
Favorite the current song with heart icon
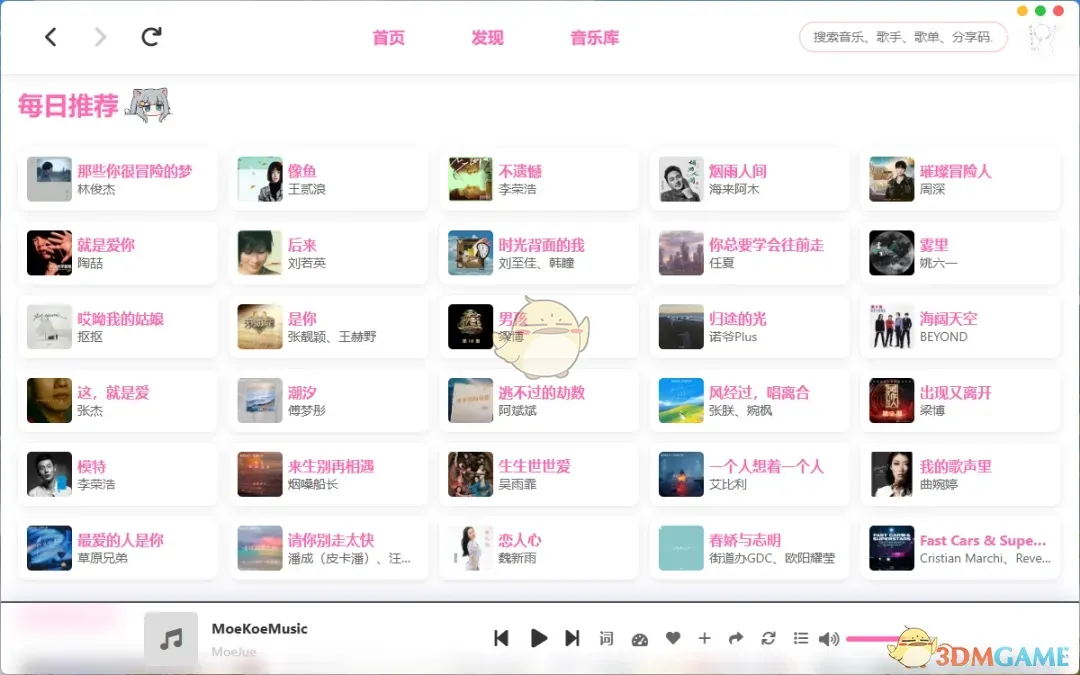point(673,638)
